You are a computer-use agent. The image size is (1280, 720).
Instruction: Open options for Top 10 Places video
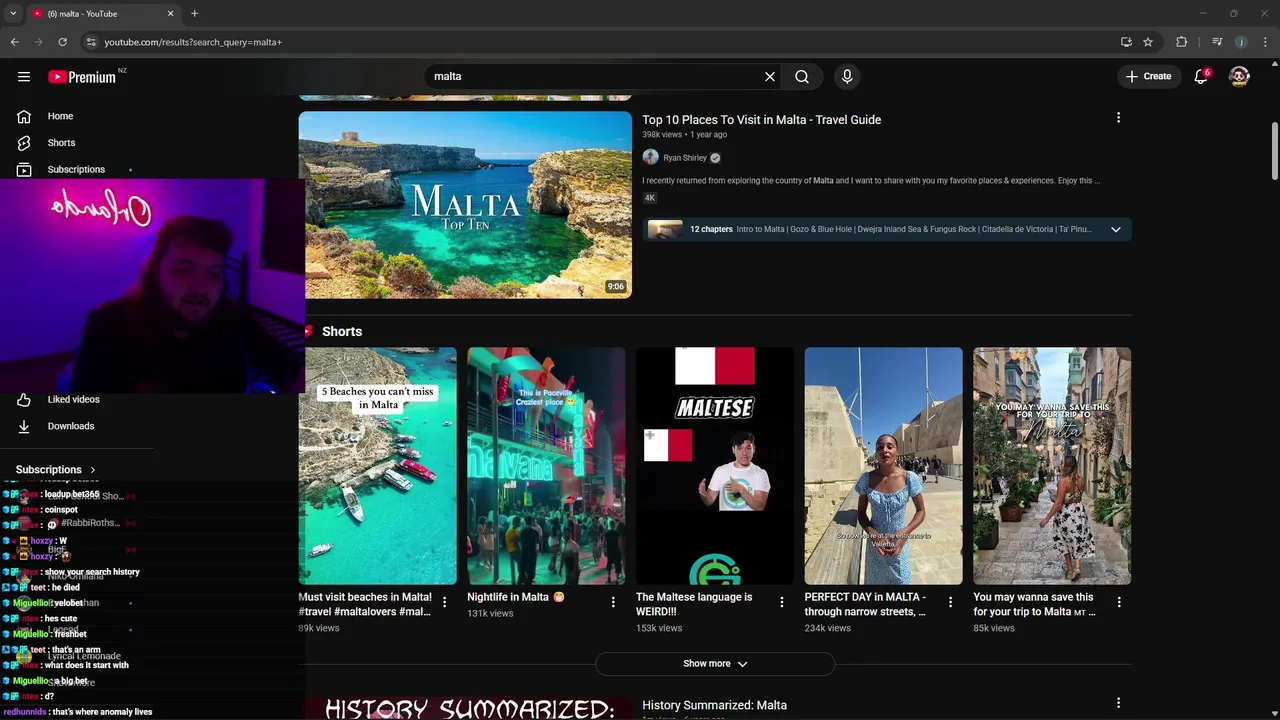[x=1118, y=118]
